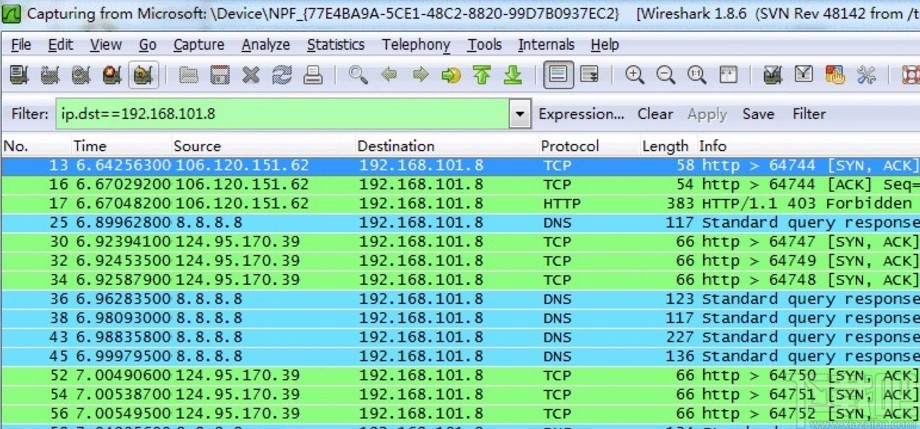Go back in packet history
This screenshot has width=920, height=429.
(x=389, y=75)
